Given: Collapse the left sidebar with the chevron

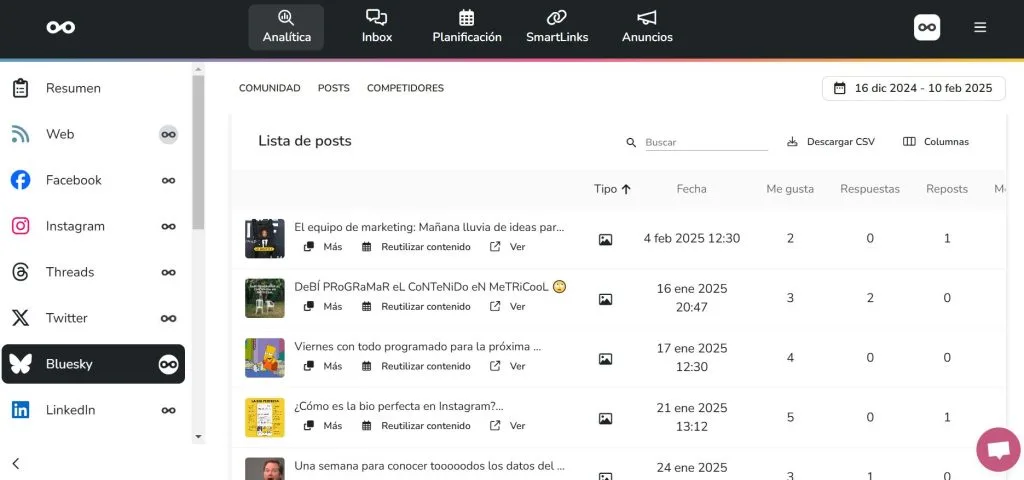Looking at the screenshot, I should [x=16, y=463].
